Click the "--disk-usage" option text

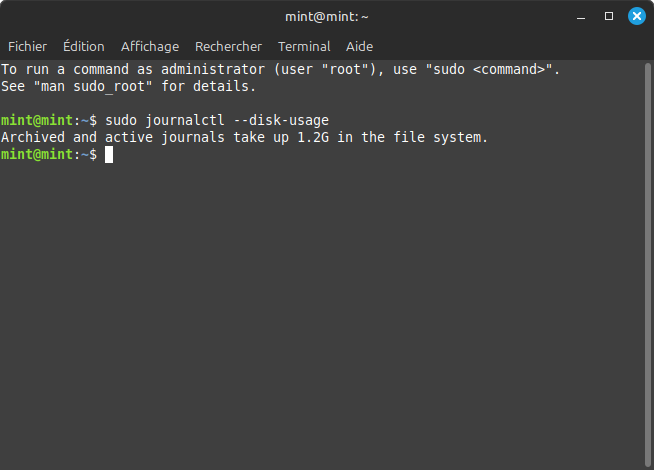[x=293, y=121]
